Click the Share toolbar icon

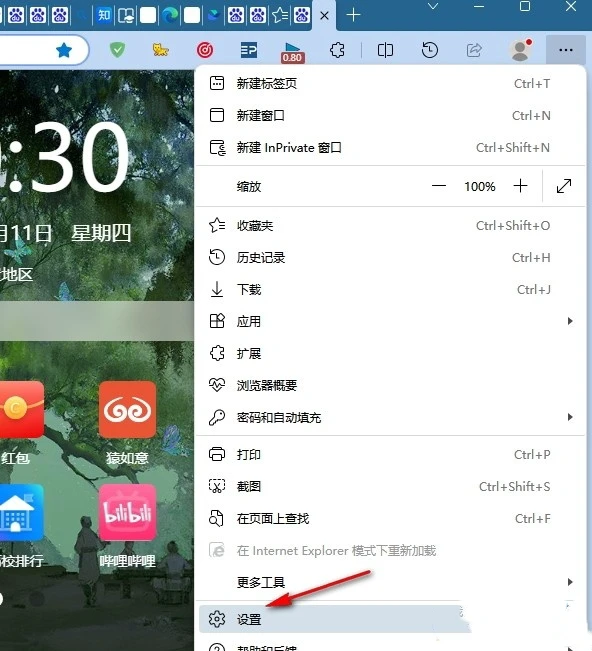pyautogui.click(x=474, y=50)
